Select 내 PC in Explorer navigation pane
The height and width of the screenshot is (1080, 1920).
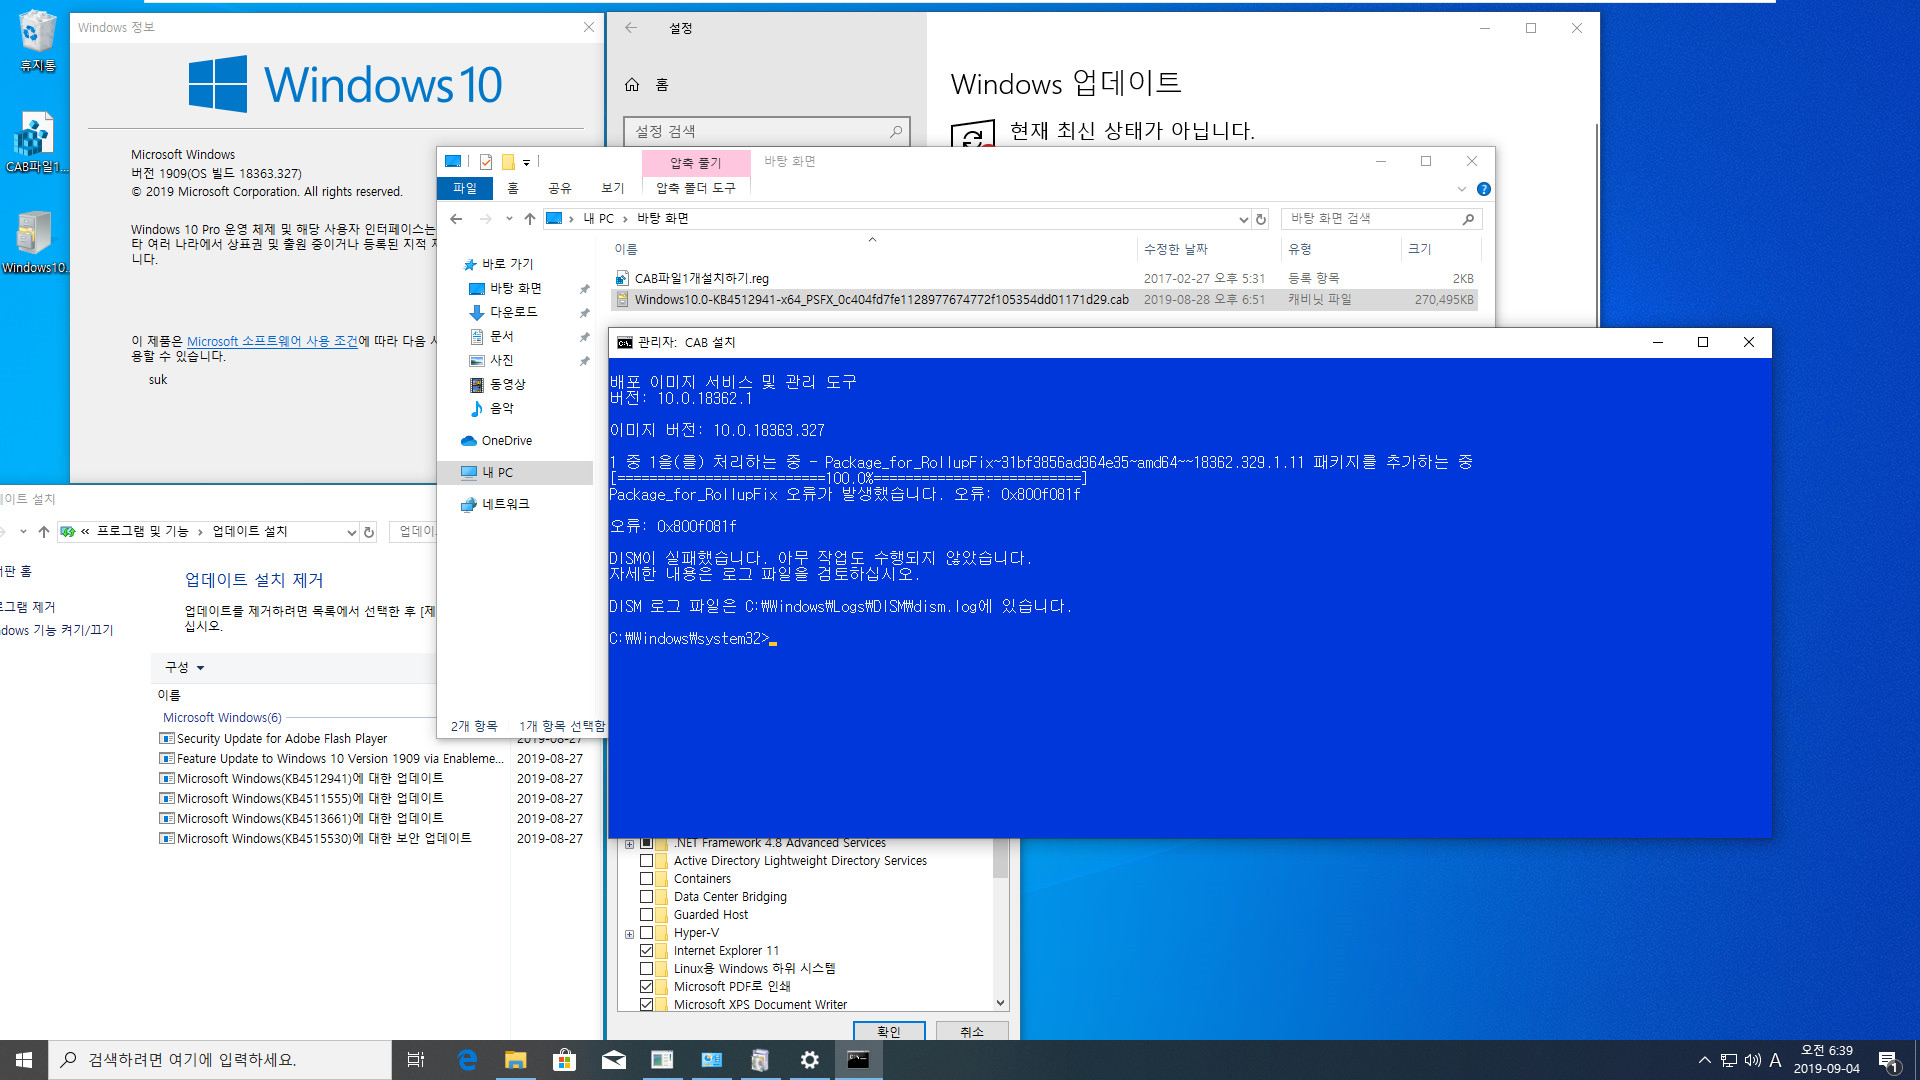tap(516, 473)
